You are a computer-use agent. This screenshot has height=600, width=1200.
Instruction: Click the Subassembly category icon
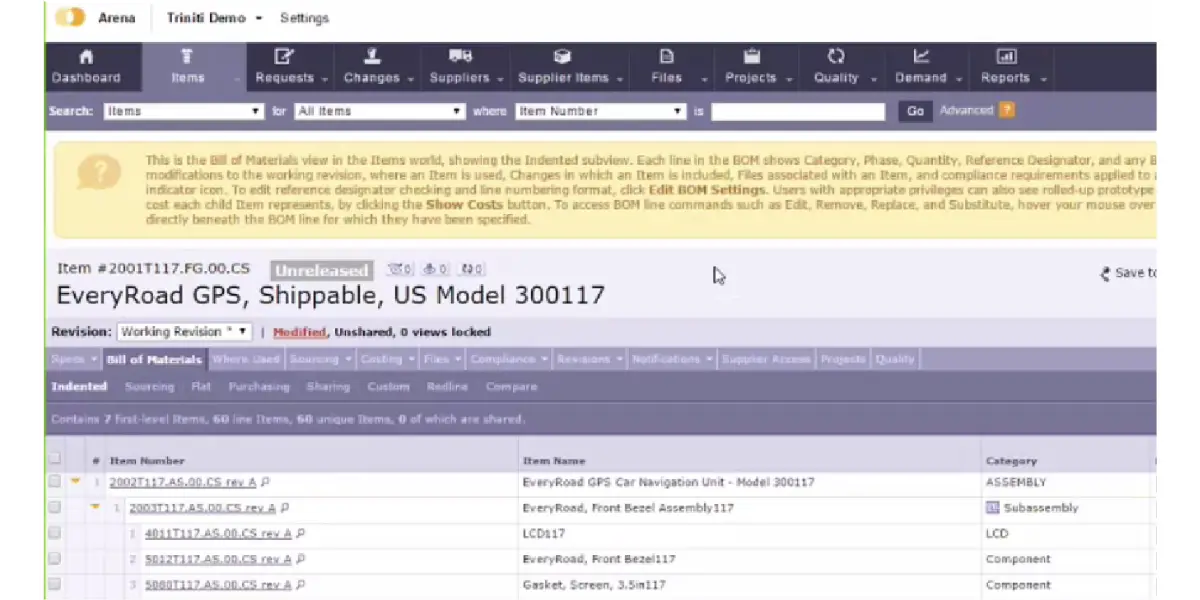tap(992, 508)
